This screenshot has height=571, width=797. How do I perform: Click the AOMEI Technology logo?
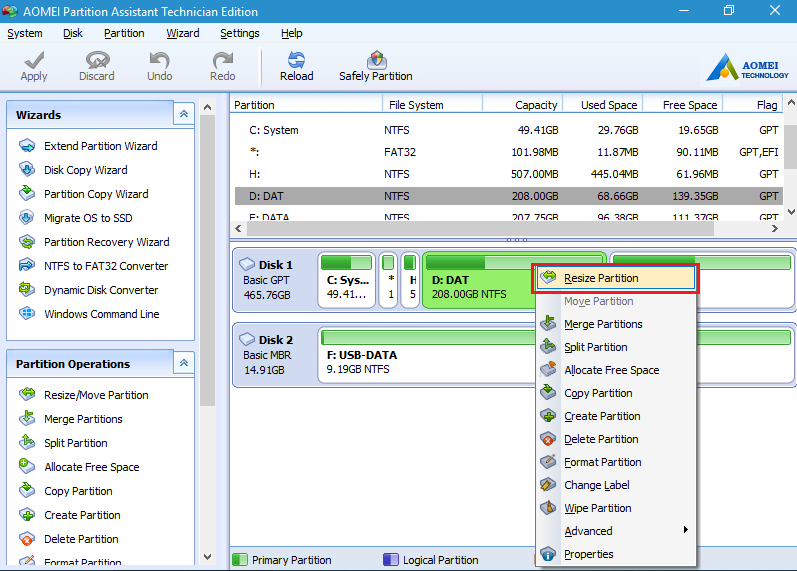click(x=747, y=67)
